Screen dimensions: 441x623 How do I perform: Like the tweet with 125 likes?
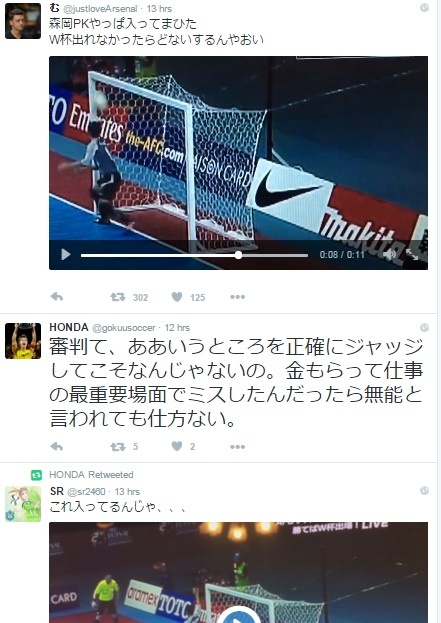tap(177, 297)
